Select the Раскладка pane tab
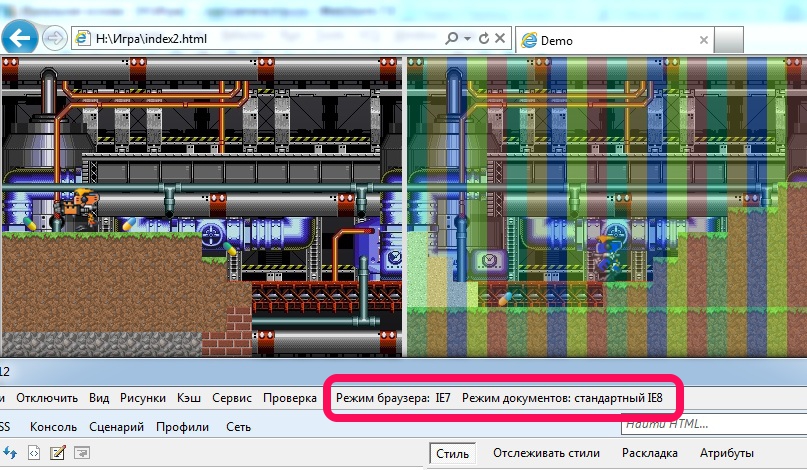The image size is (807, 470). 650,453
